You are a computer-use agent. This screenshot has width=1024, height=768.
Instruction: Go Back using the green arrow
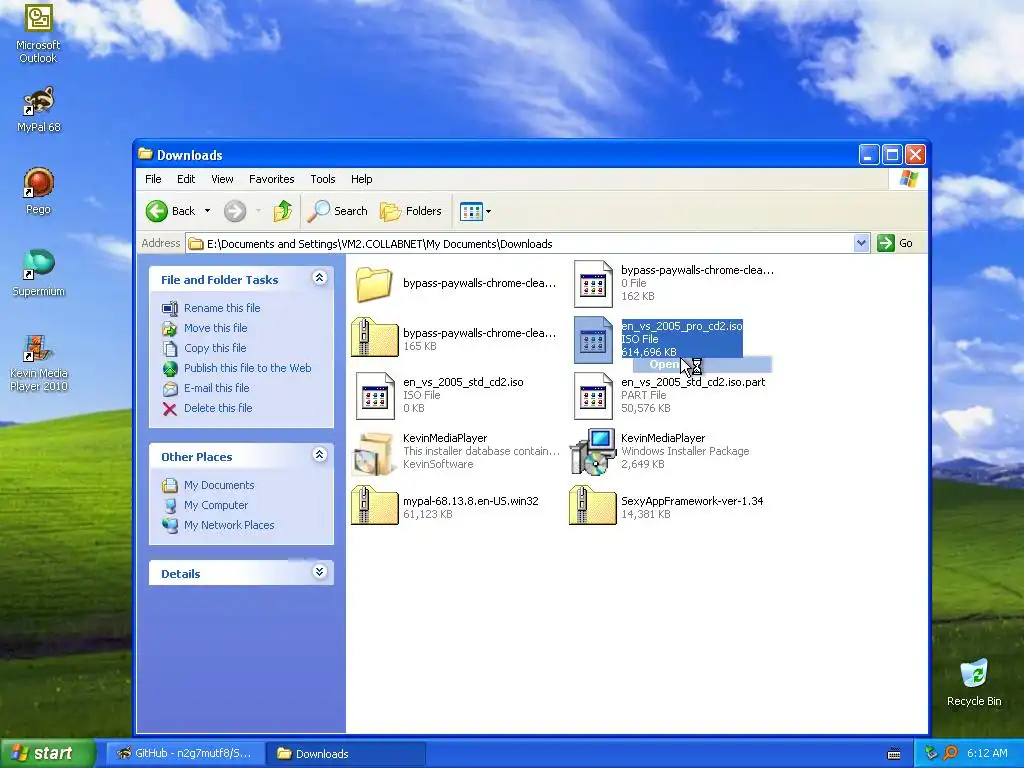(x=157, y=211)
